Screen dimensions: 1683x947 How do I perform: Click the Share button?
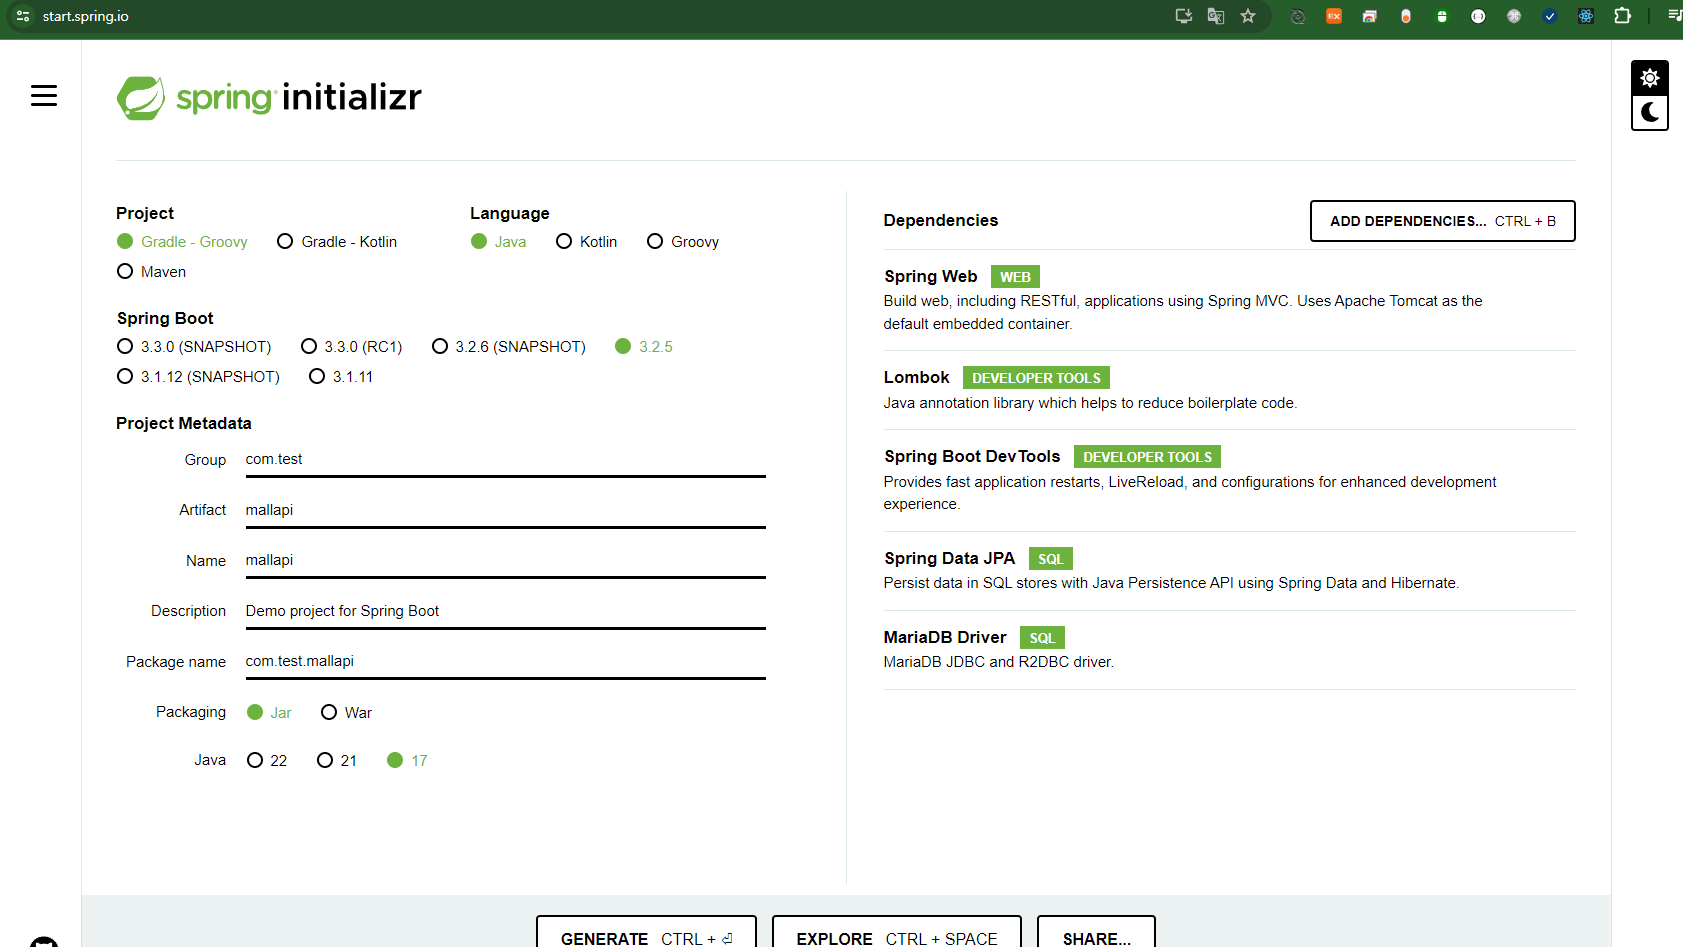[1096, 932]
